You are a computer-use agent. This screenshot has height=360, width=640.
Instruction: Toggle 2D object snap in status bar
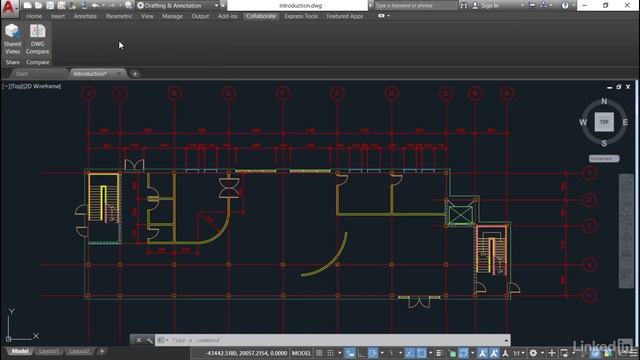pyautogui.click(x=421, y=353)
